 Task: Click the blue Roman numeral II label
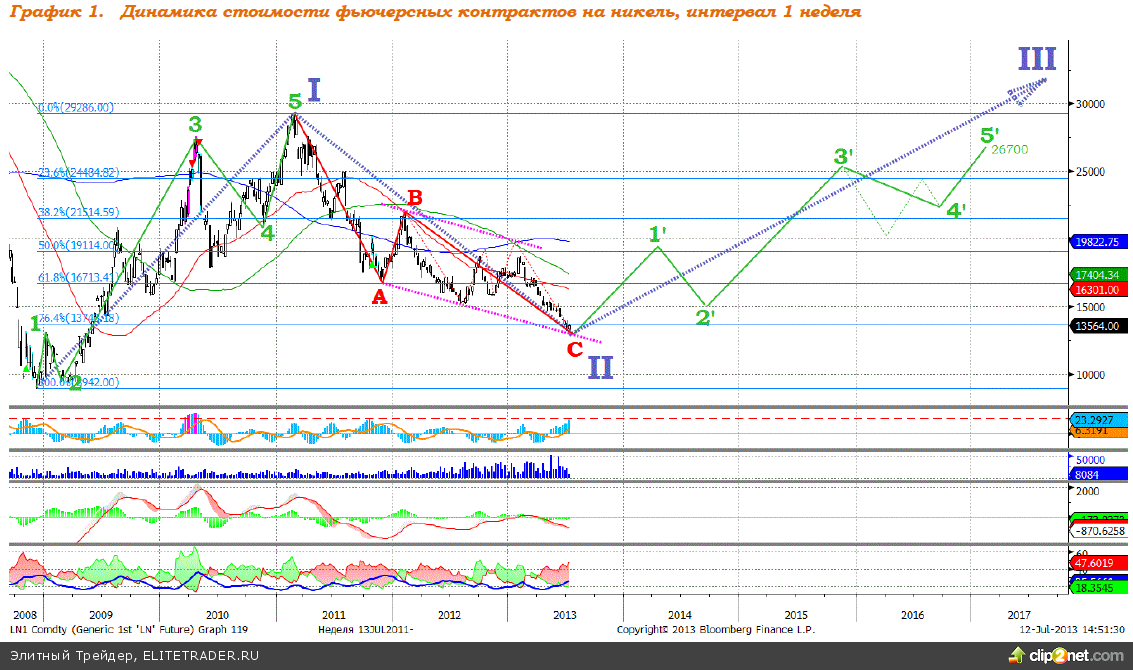click(600, 367)
